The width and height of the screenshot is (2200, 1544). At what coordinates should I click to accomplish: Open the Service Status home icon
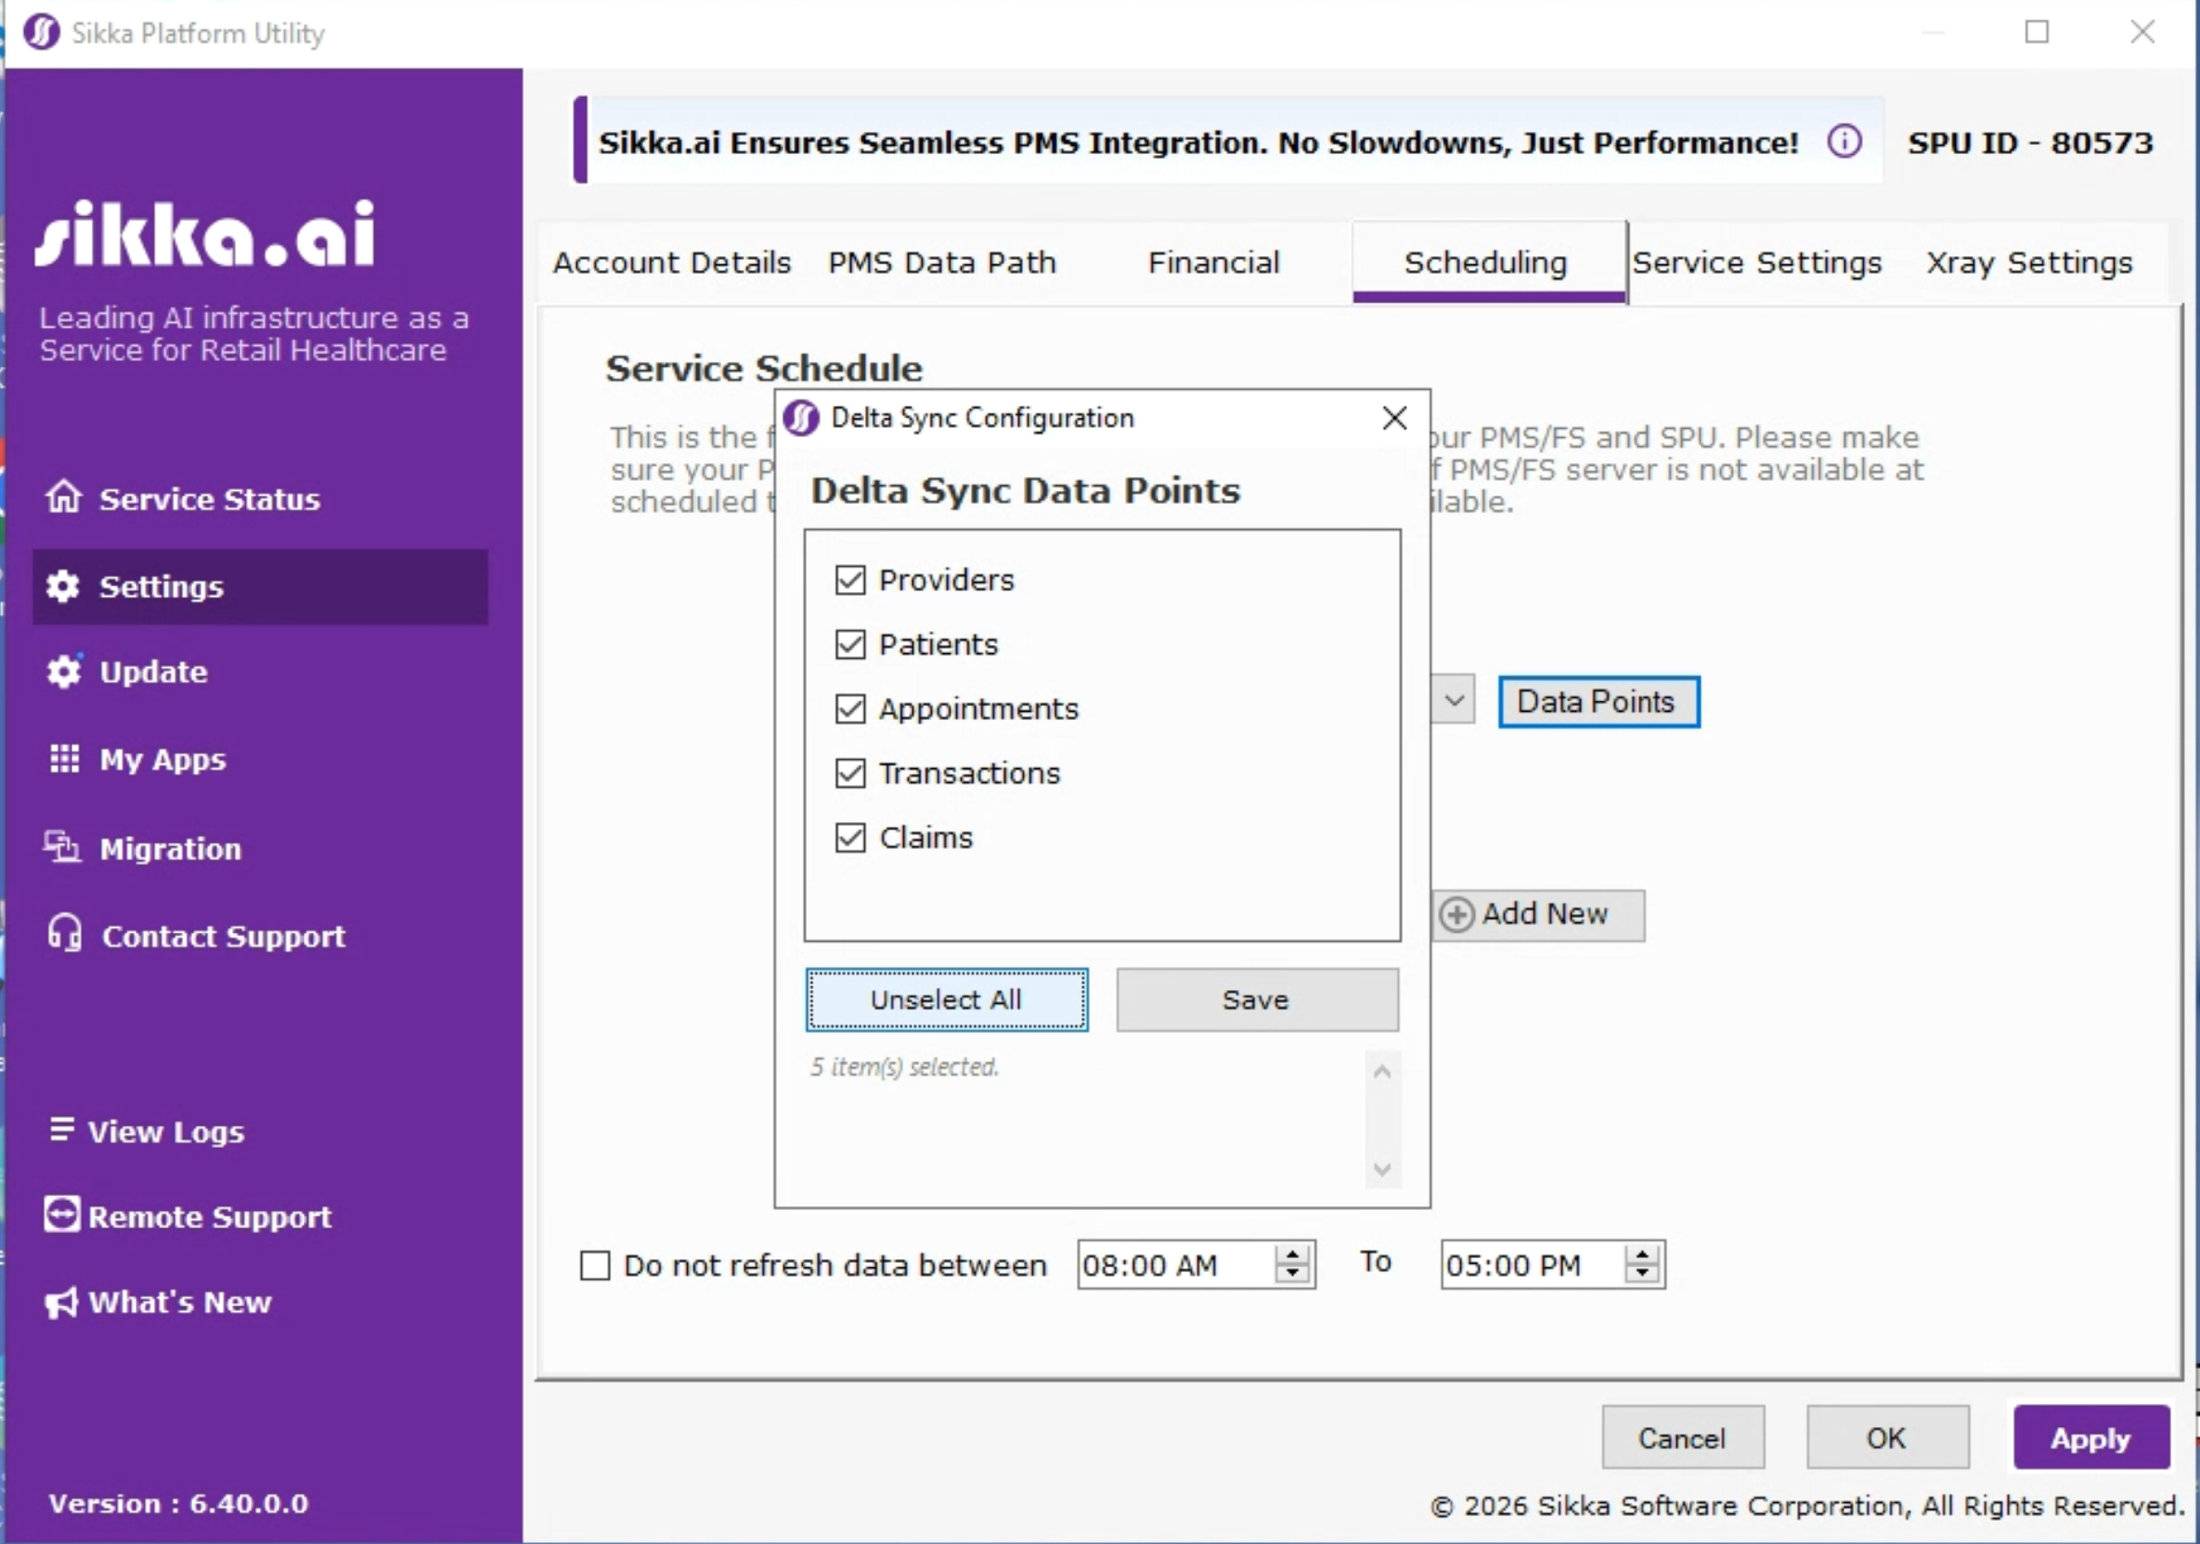pyautogui.click(x=64, y=496)
